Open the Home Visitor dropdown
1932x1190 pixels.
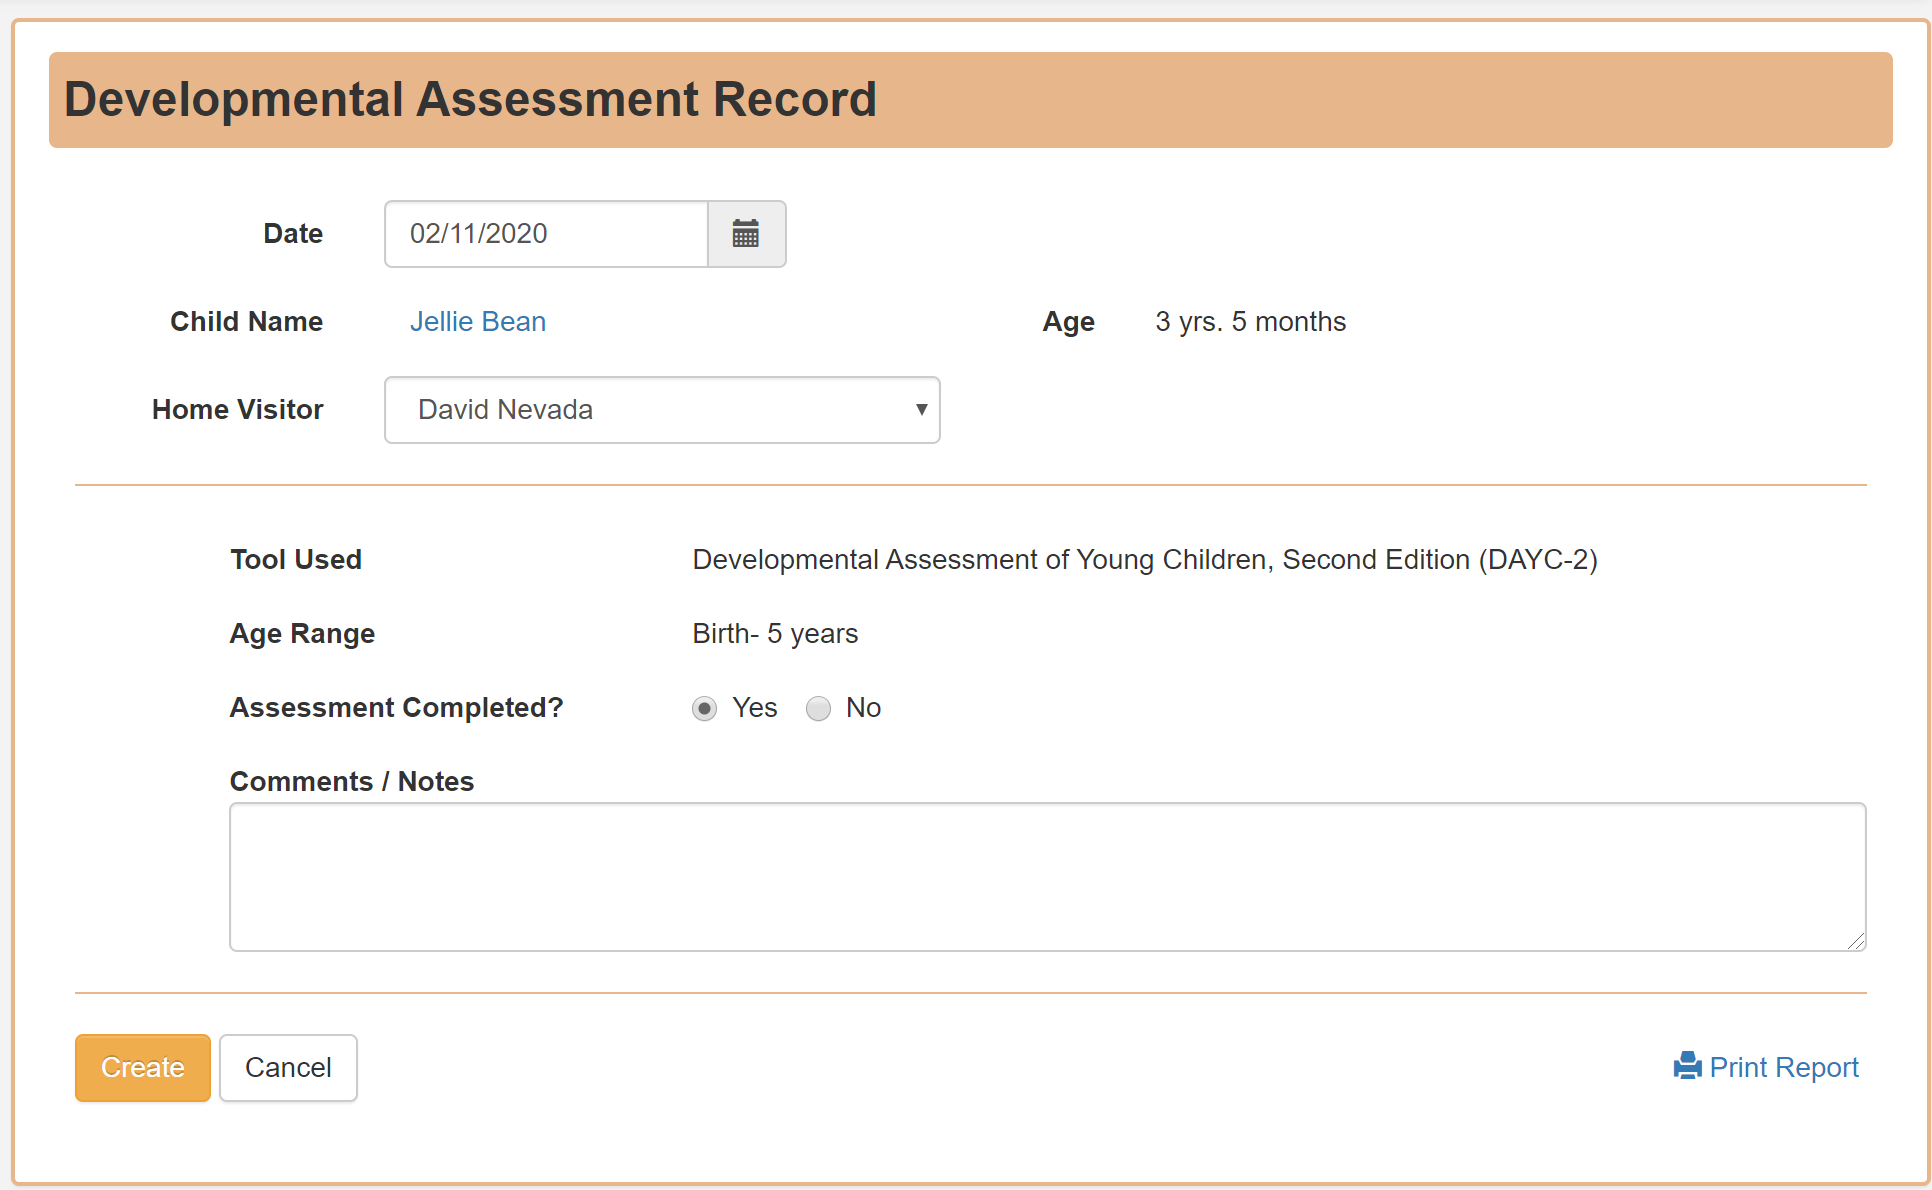pyautogui.click(x=662, y=410)
